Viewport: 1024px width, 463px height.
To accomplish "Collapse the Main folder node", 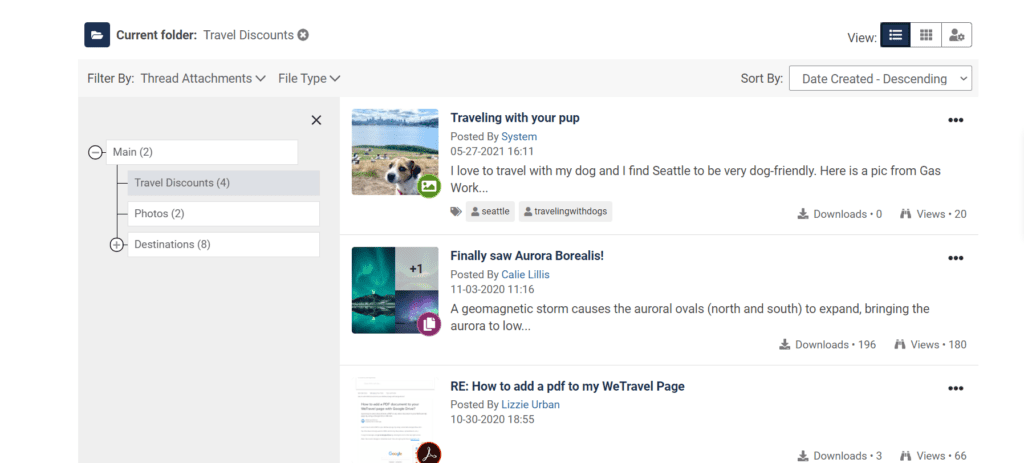I will [x=96, y=152].
